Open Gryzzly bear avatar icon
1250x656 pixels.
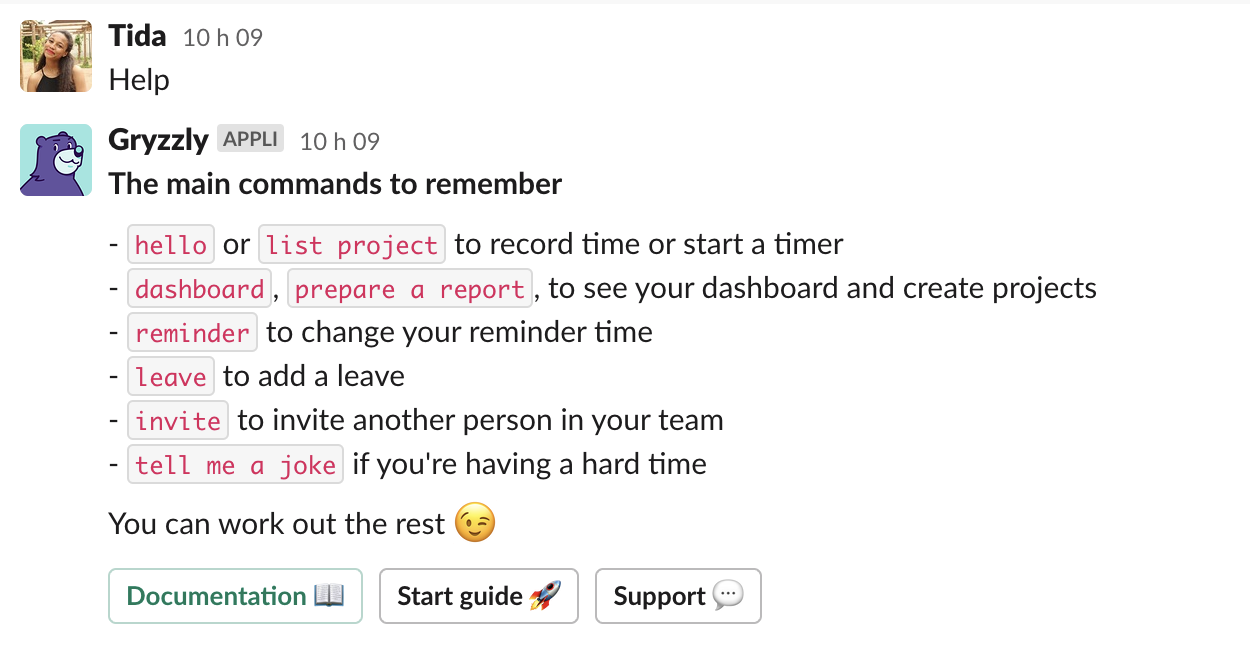click(56, 160)
